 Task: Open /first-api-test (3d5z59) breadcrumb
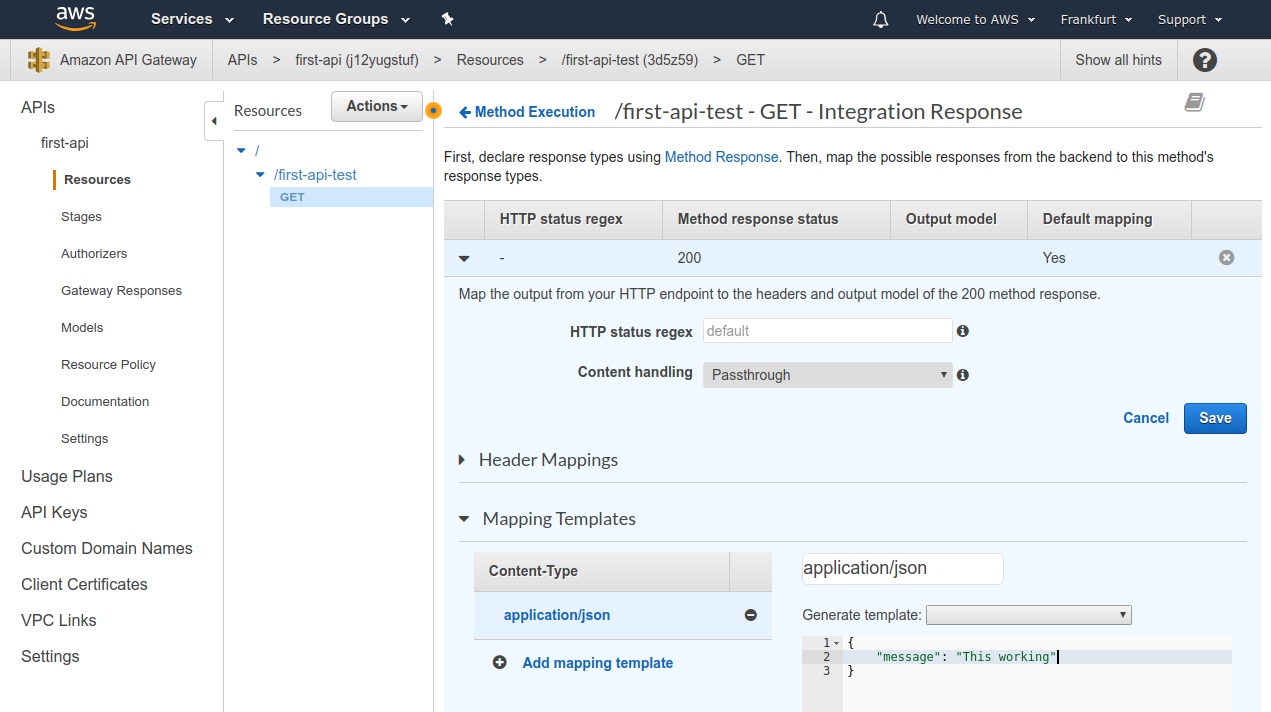pyautogui.click(x=629, y=60)
